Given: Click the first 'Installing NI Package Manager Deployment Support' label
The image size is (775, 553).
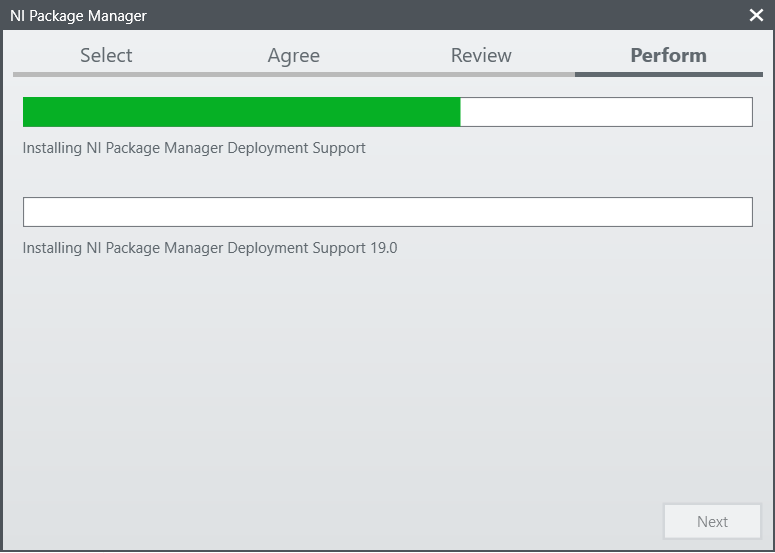Looking at the screenshot, I should (x=194, y=148).
